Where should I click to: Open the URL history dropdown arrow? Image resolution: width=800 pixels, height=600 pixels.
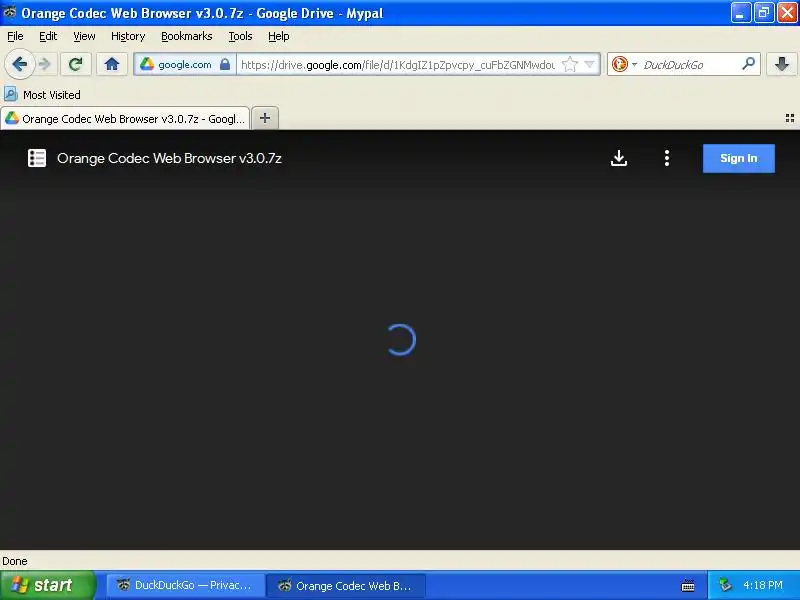tap(589, 64)
